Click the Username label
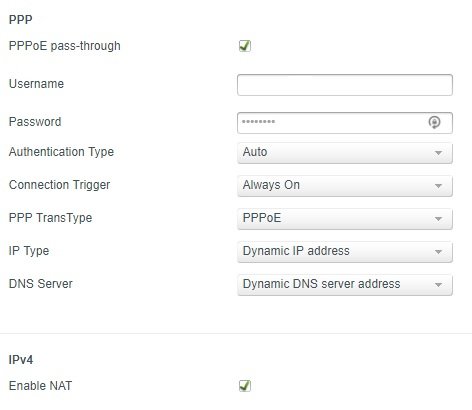472x410 pixels. coord(36,84)
